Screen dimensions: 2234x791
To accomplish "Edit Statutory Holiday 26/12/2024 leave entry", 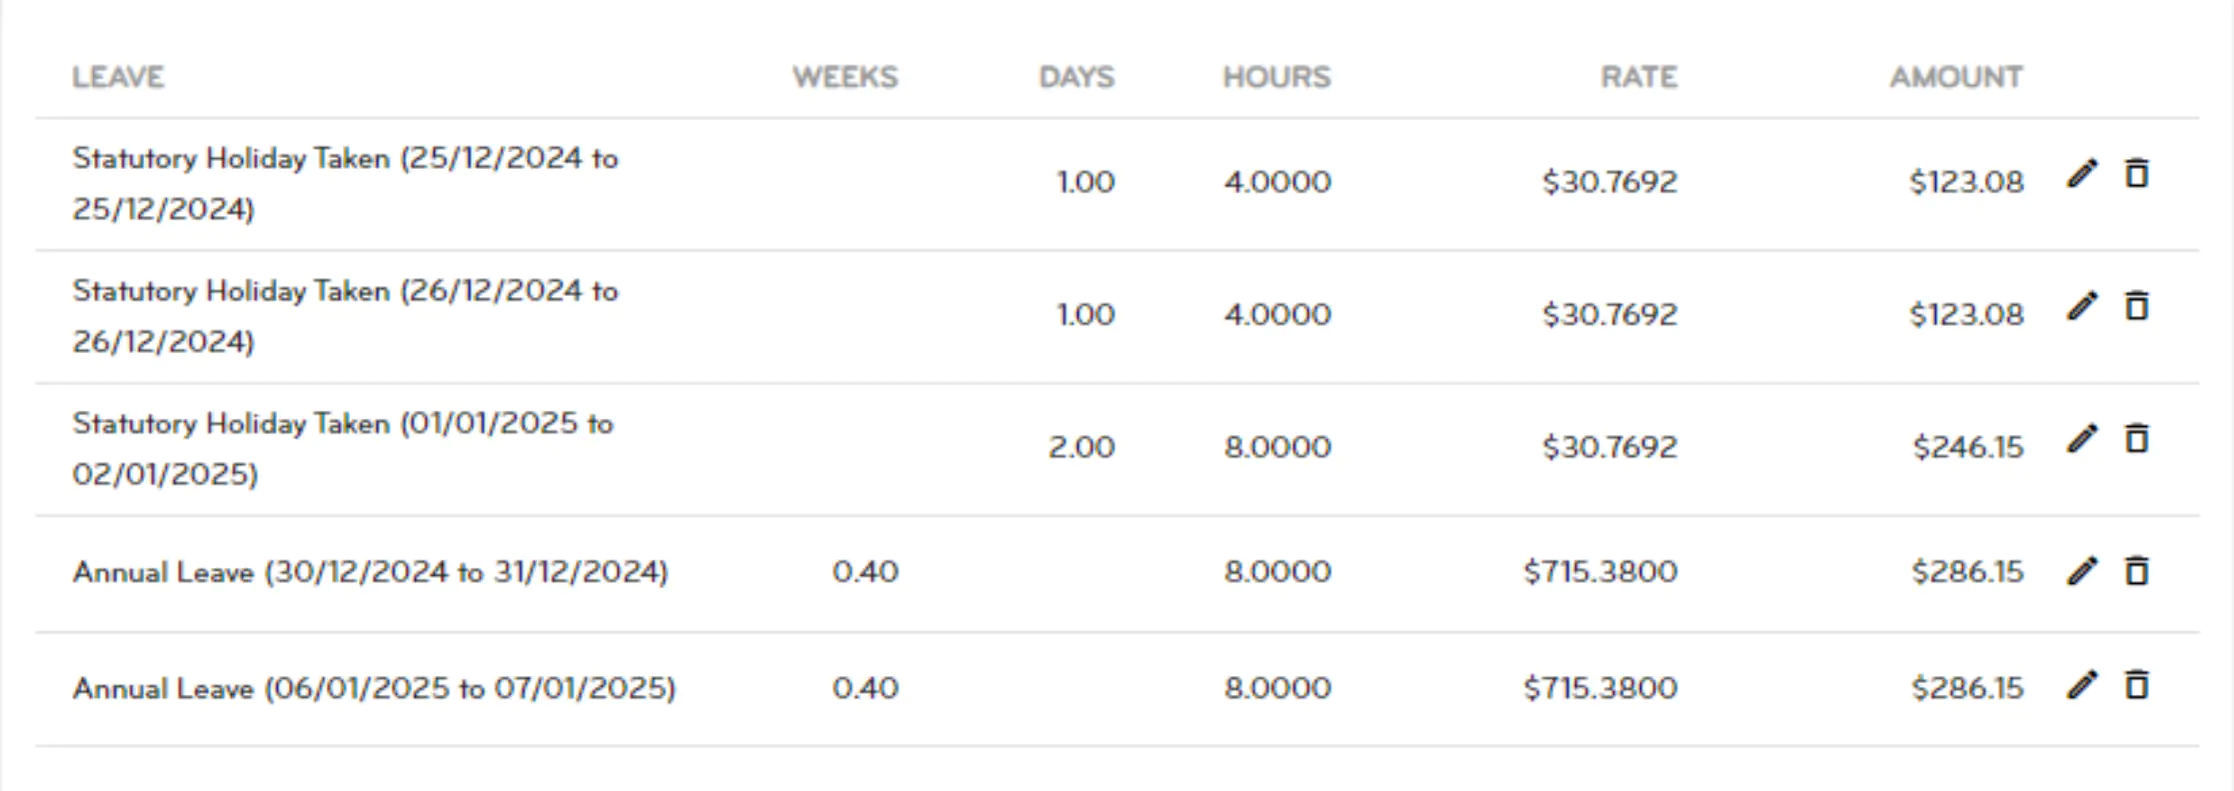I will coord(2082,306).
